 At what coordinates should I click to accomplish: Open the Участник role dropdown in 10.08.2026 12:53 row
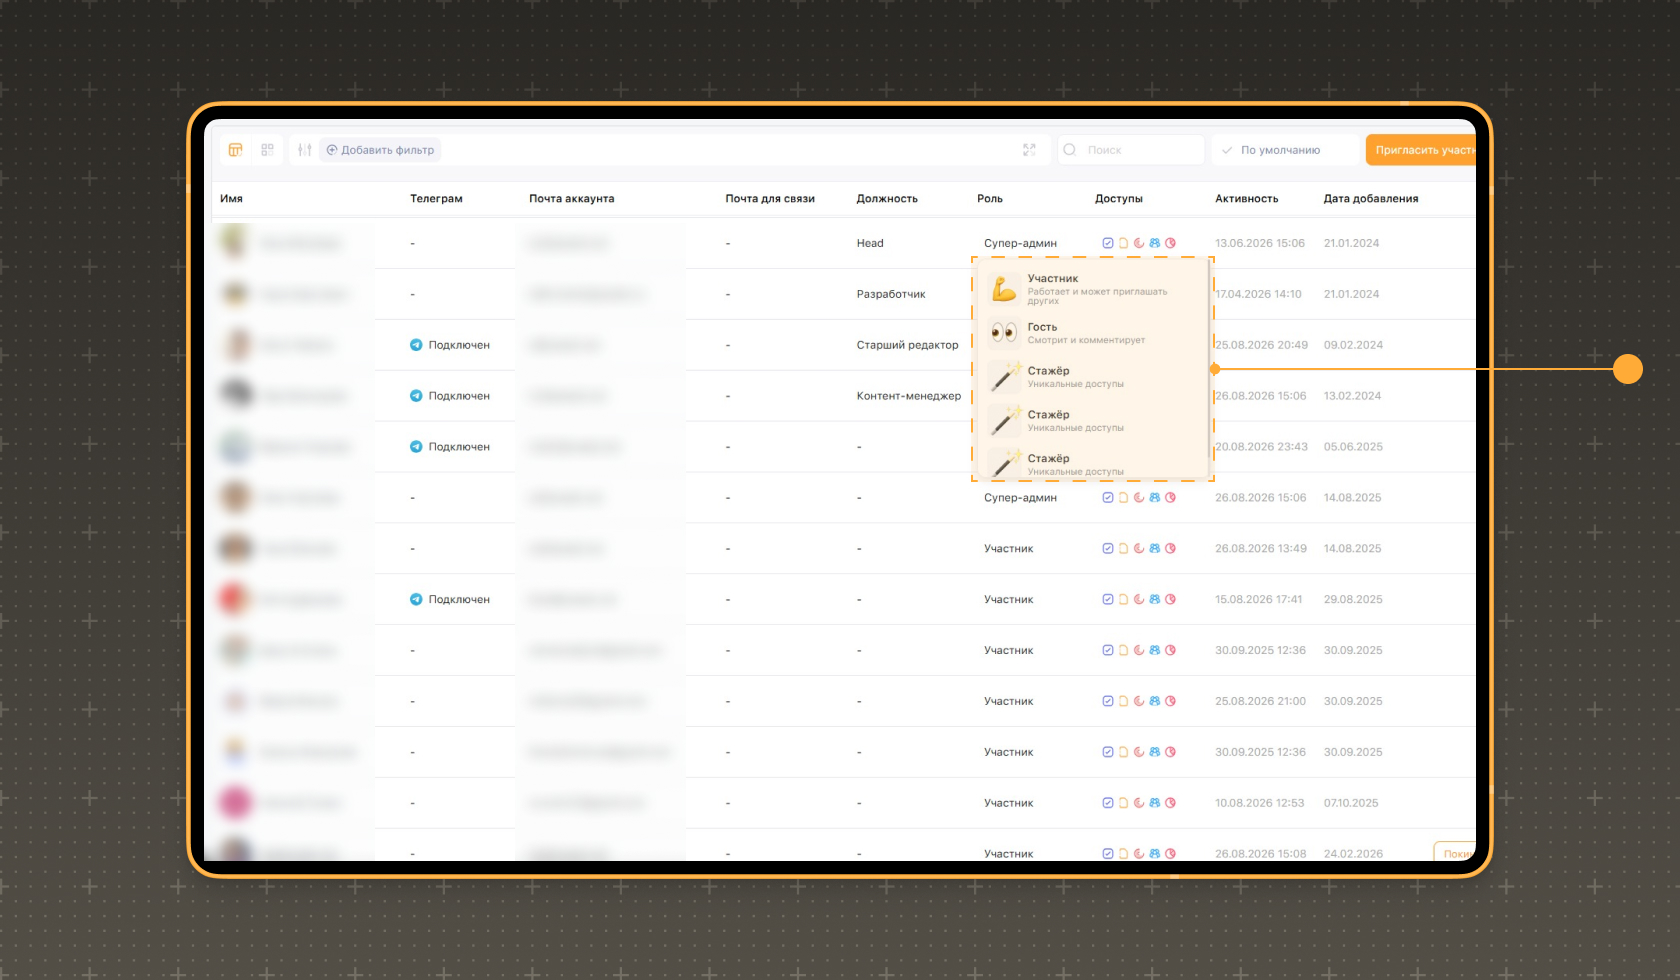(1008, 803)
